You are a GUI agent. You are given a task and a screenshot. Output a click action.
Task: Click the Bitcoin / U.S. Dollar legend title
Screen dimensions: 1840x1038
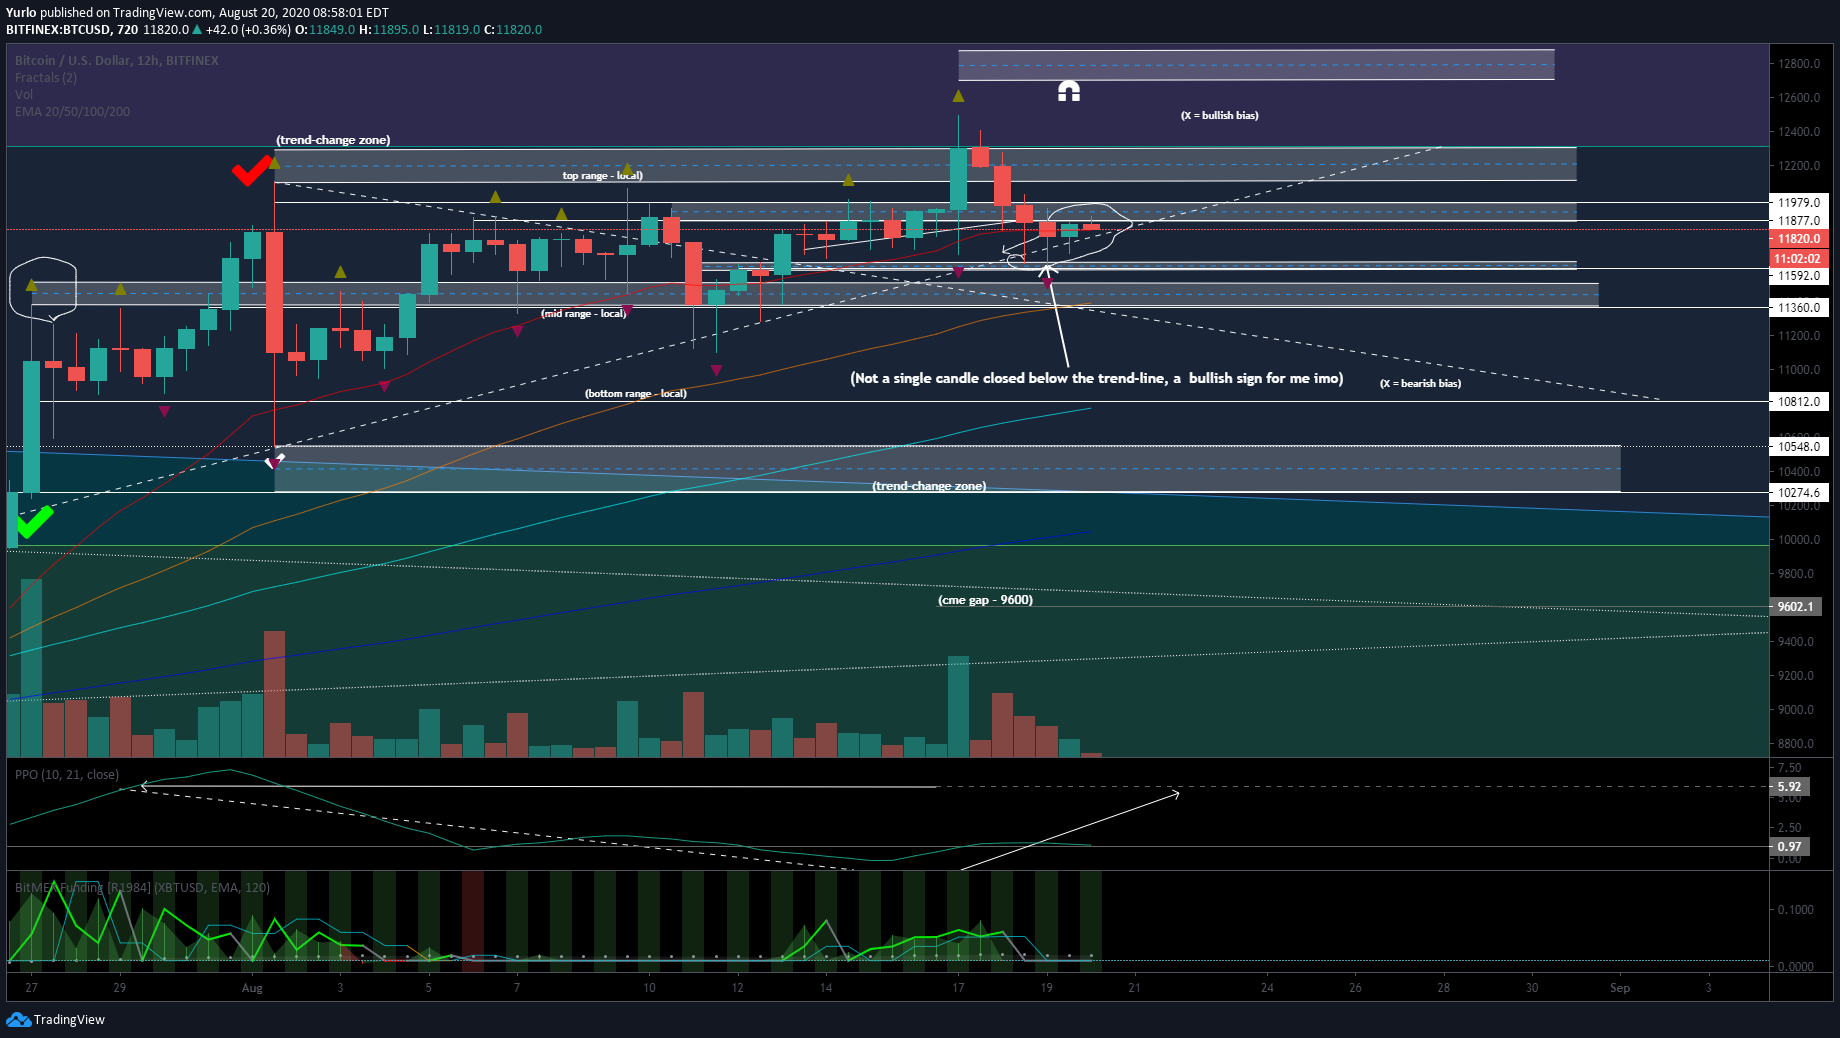click(117, 60)
